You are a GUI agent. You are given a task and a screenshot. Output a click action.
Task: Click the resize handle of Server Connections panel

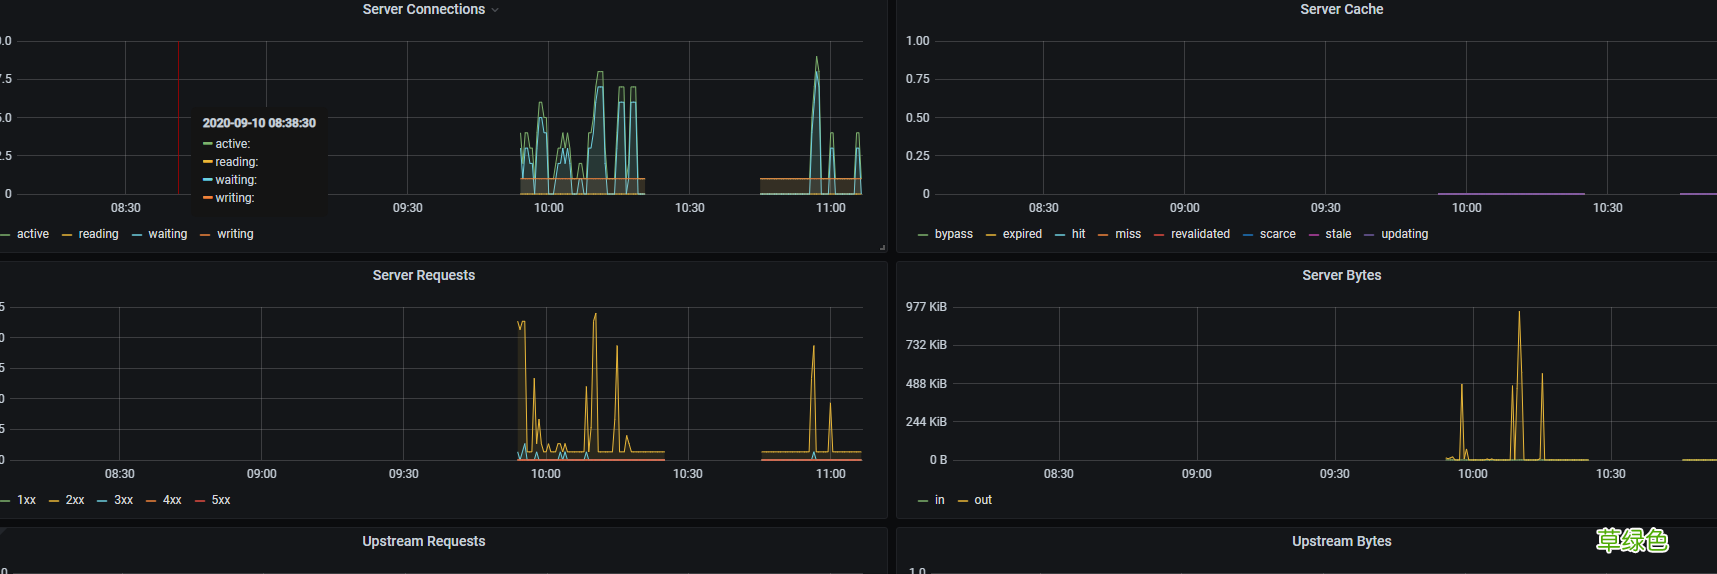[x=881, y=247]
